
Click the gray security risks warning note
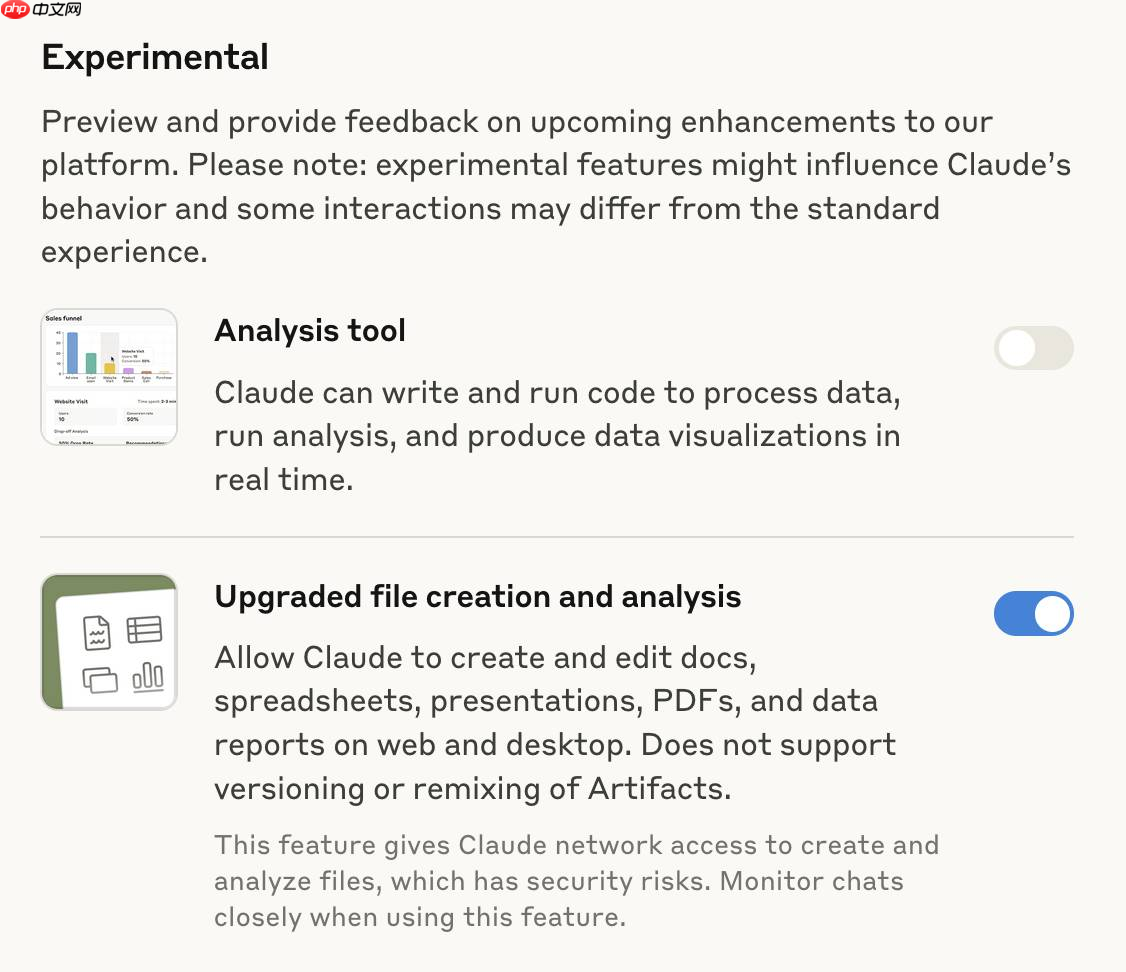coord(576,881)
